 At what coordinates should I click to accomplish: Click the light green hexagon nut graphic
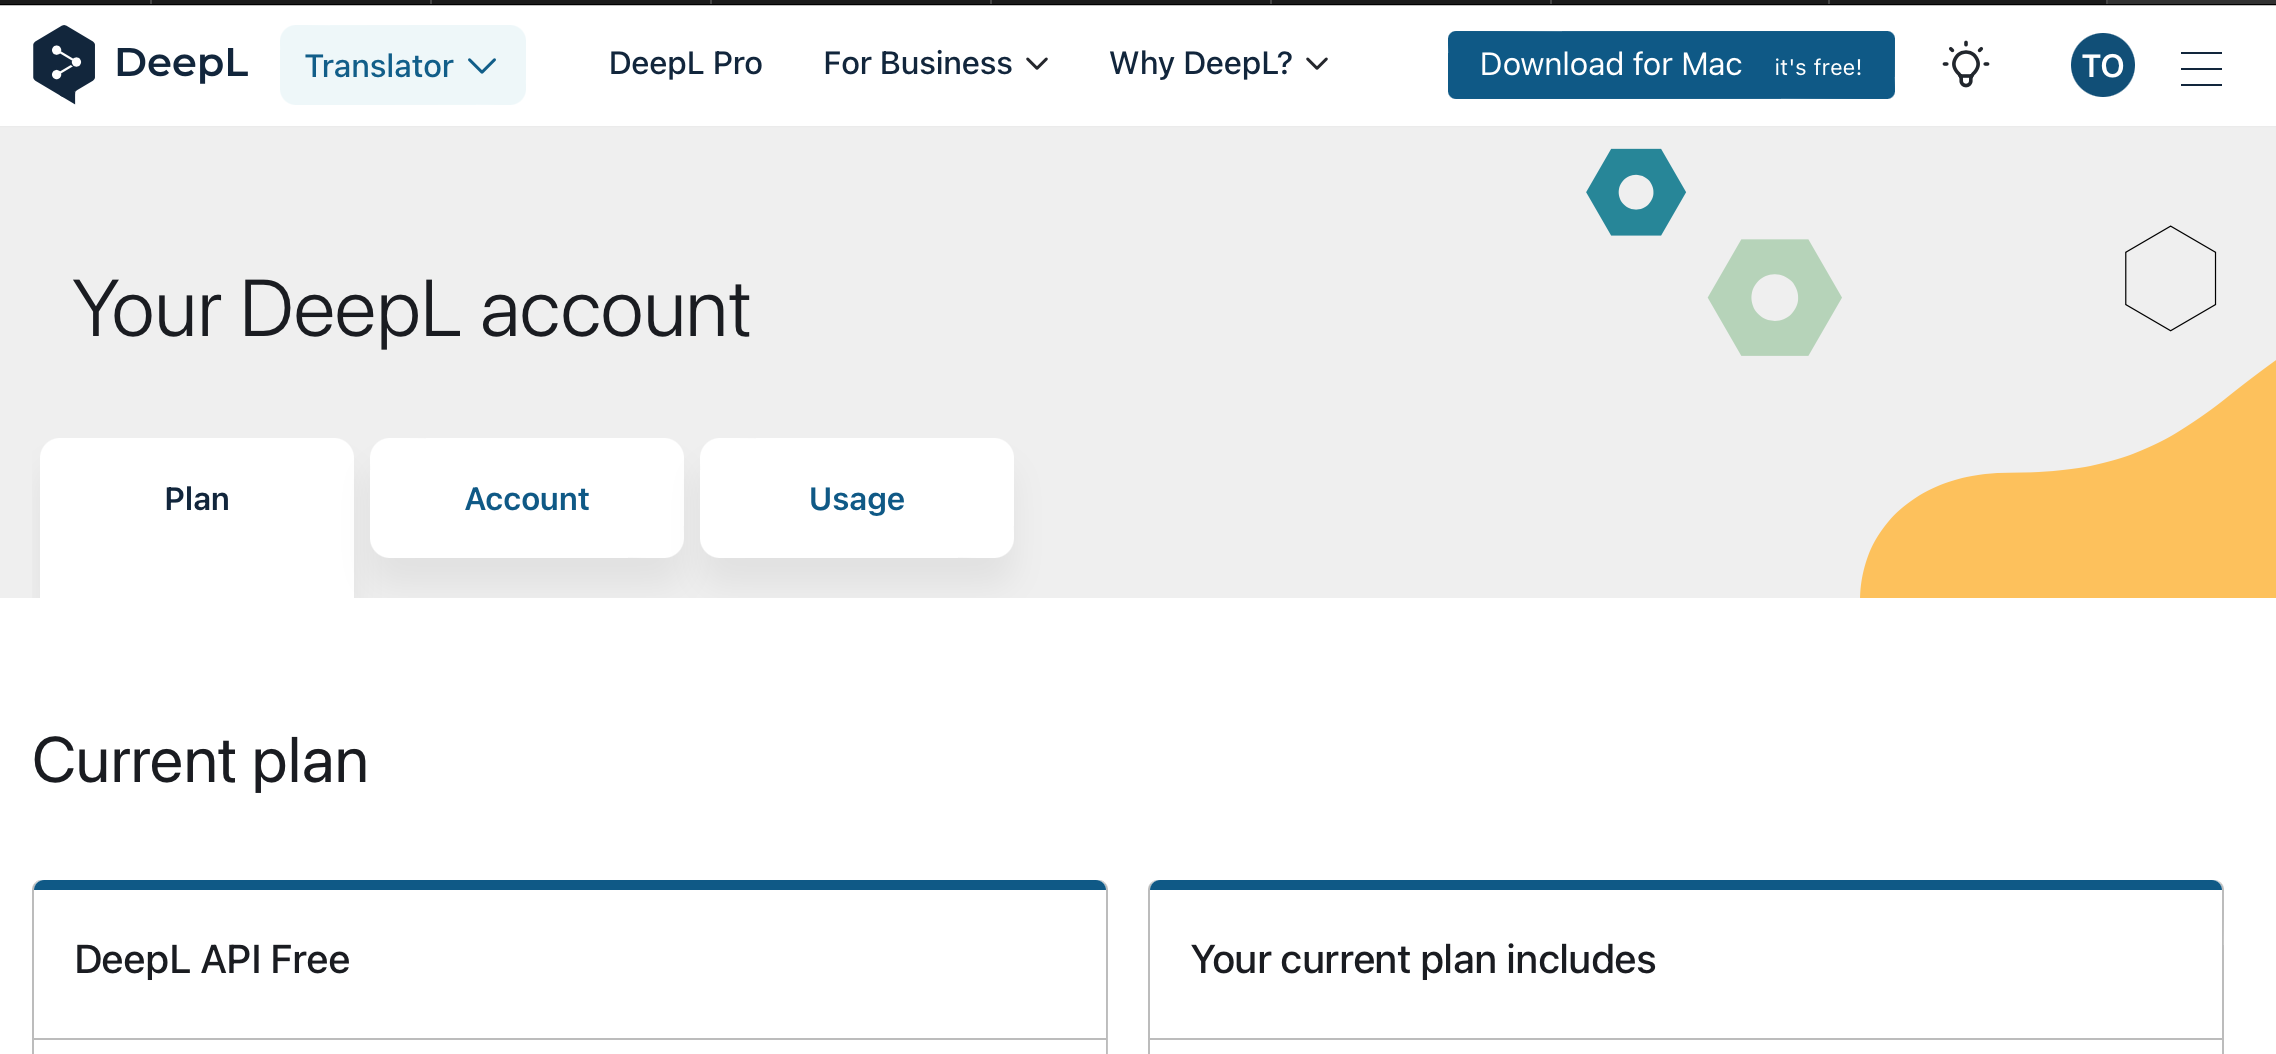[x=1775, y=297]
